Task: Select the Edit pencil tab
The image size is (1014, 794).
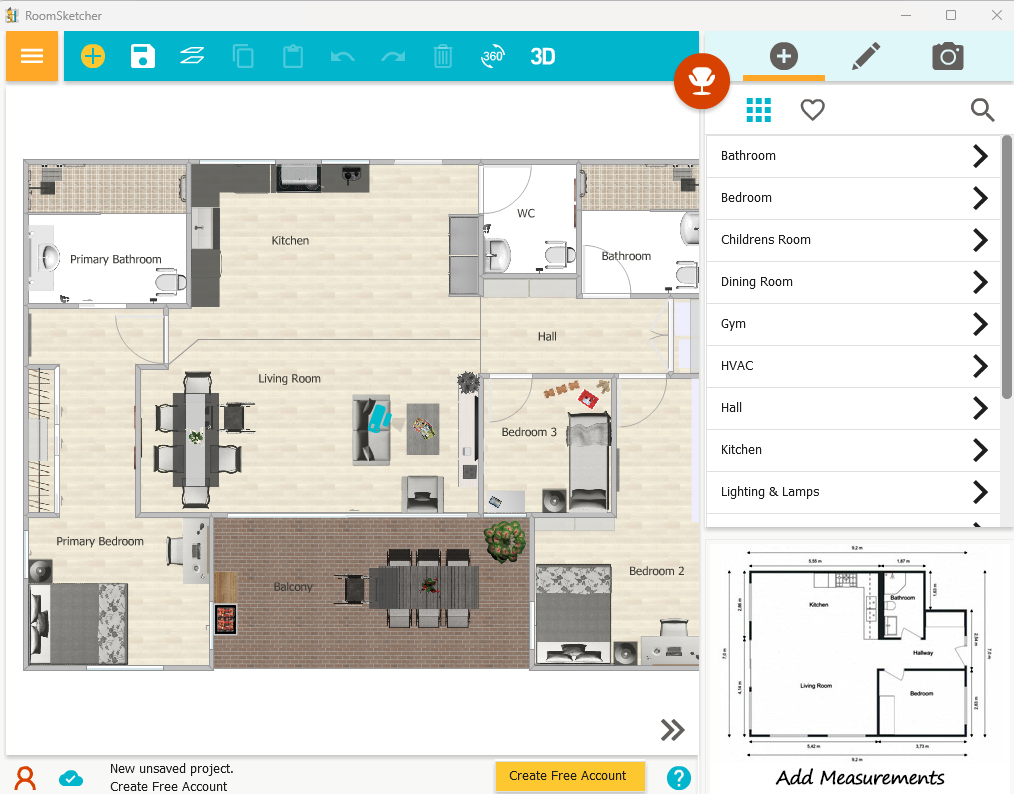Action: point(866,56)
